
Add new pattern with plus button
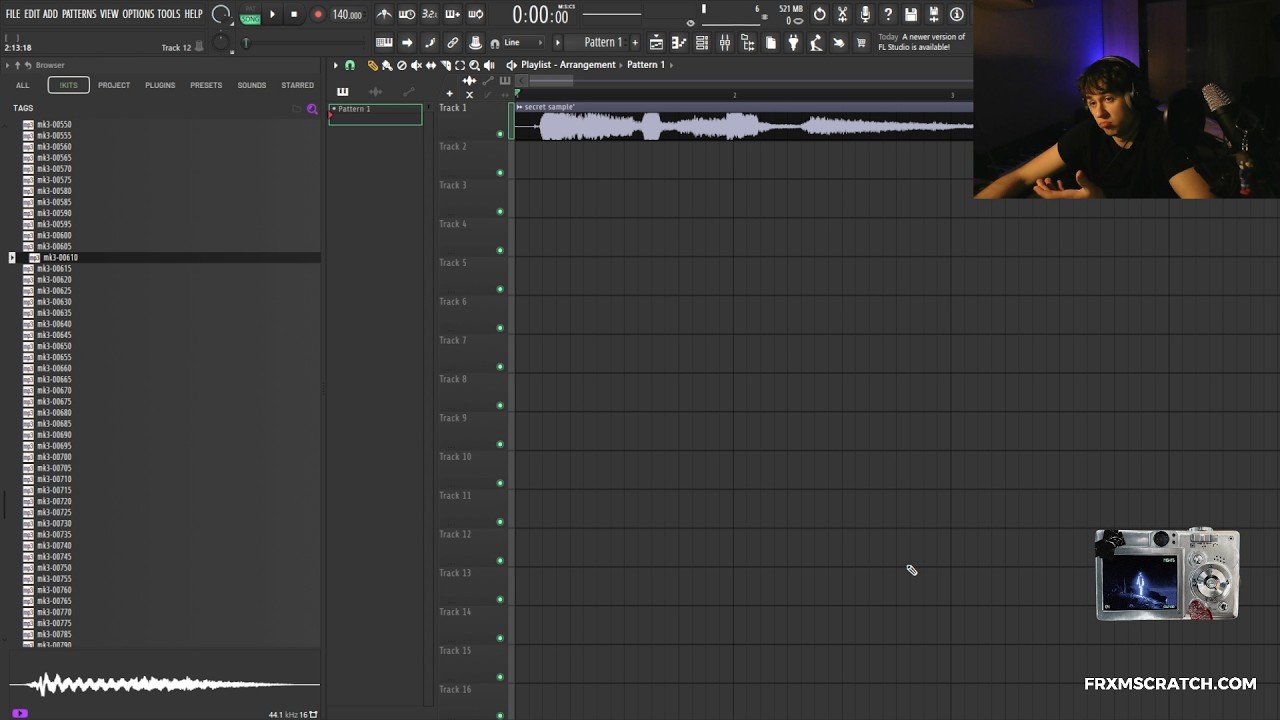(635, 42)
